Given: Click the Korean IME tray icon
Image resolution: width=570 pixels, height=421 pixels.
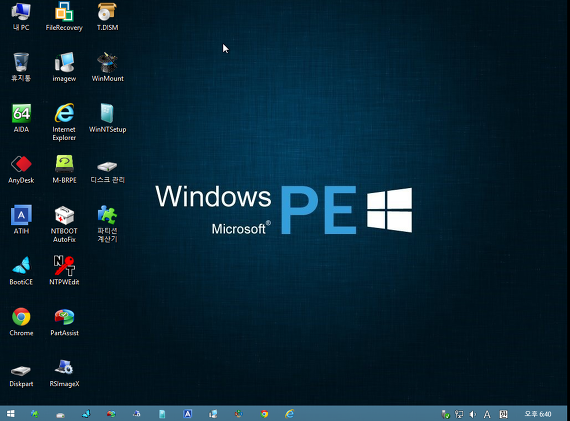Looking at the screenshot, I should click(503, 414).
